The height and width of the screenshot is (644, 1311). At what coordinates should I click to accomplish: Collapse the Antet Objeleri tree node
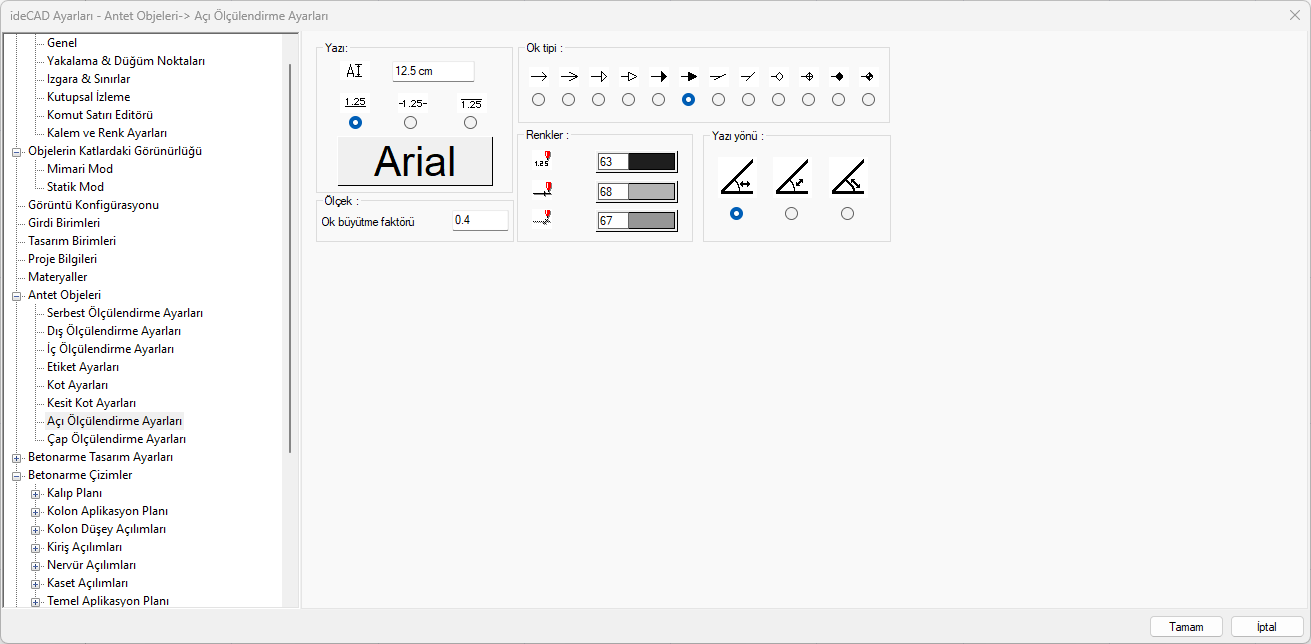(16, 295)
